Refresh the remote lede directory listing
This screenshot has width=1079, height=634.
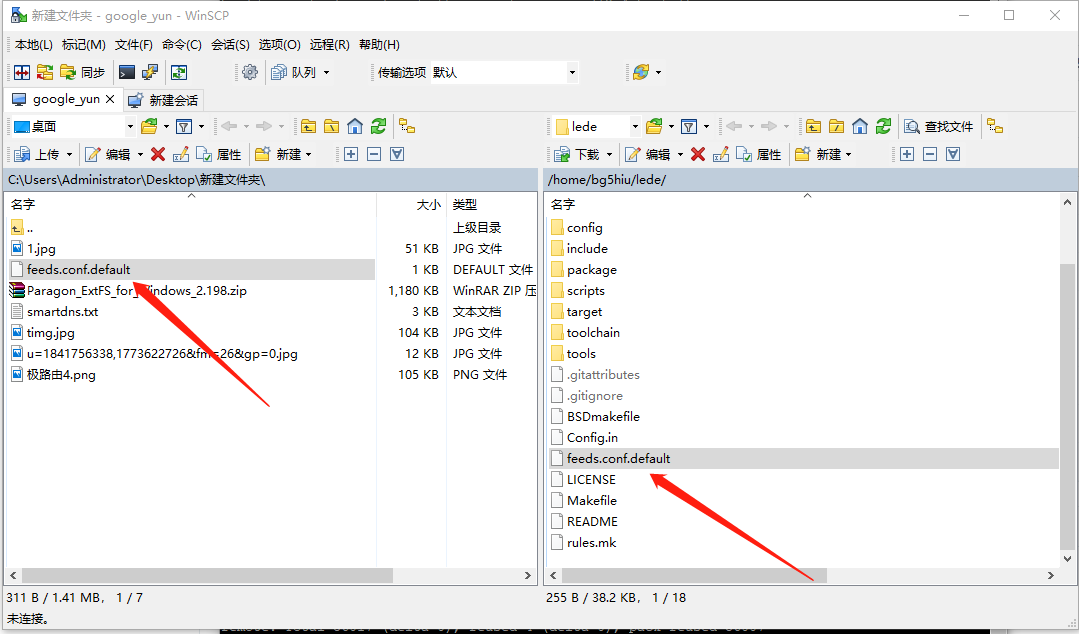pyautogui.click(x=883, y=126)
